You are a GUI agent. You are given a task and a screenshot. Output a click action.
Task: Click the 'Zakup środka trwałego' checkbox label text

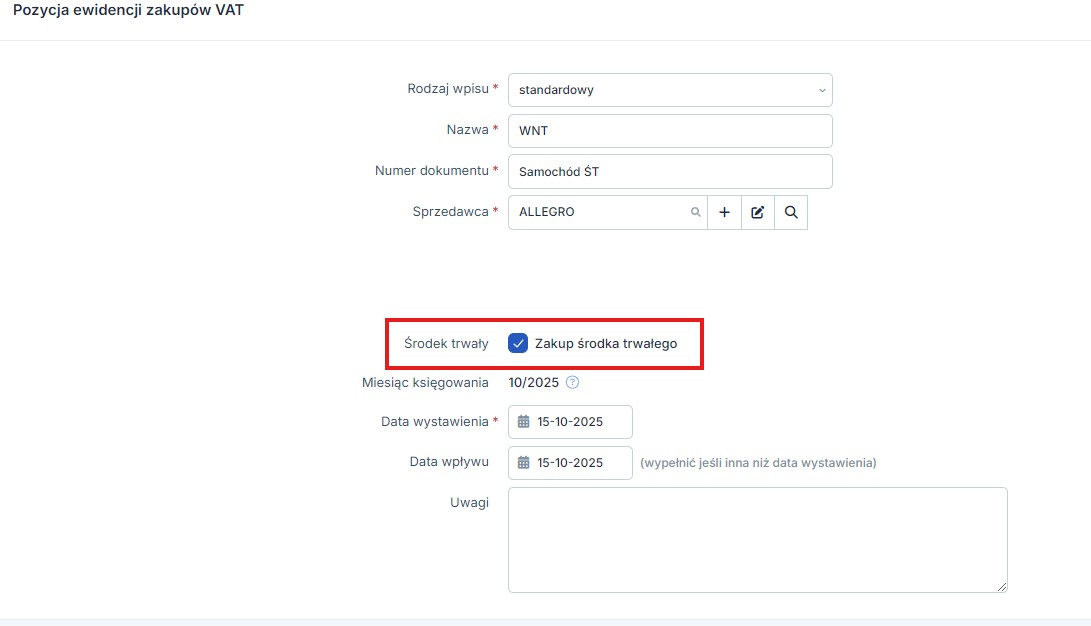606,343
